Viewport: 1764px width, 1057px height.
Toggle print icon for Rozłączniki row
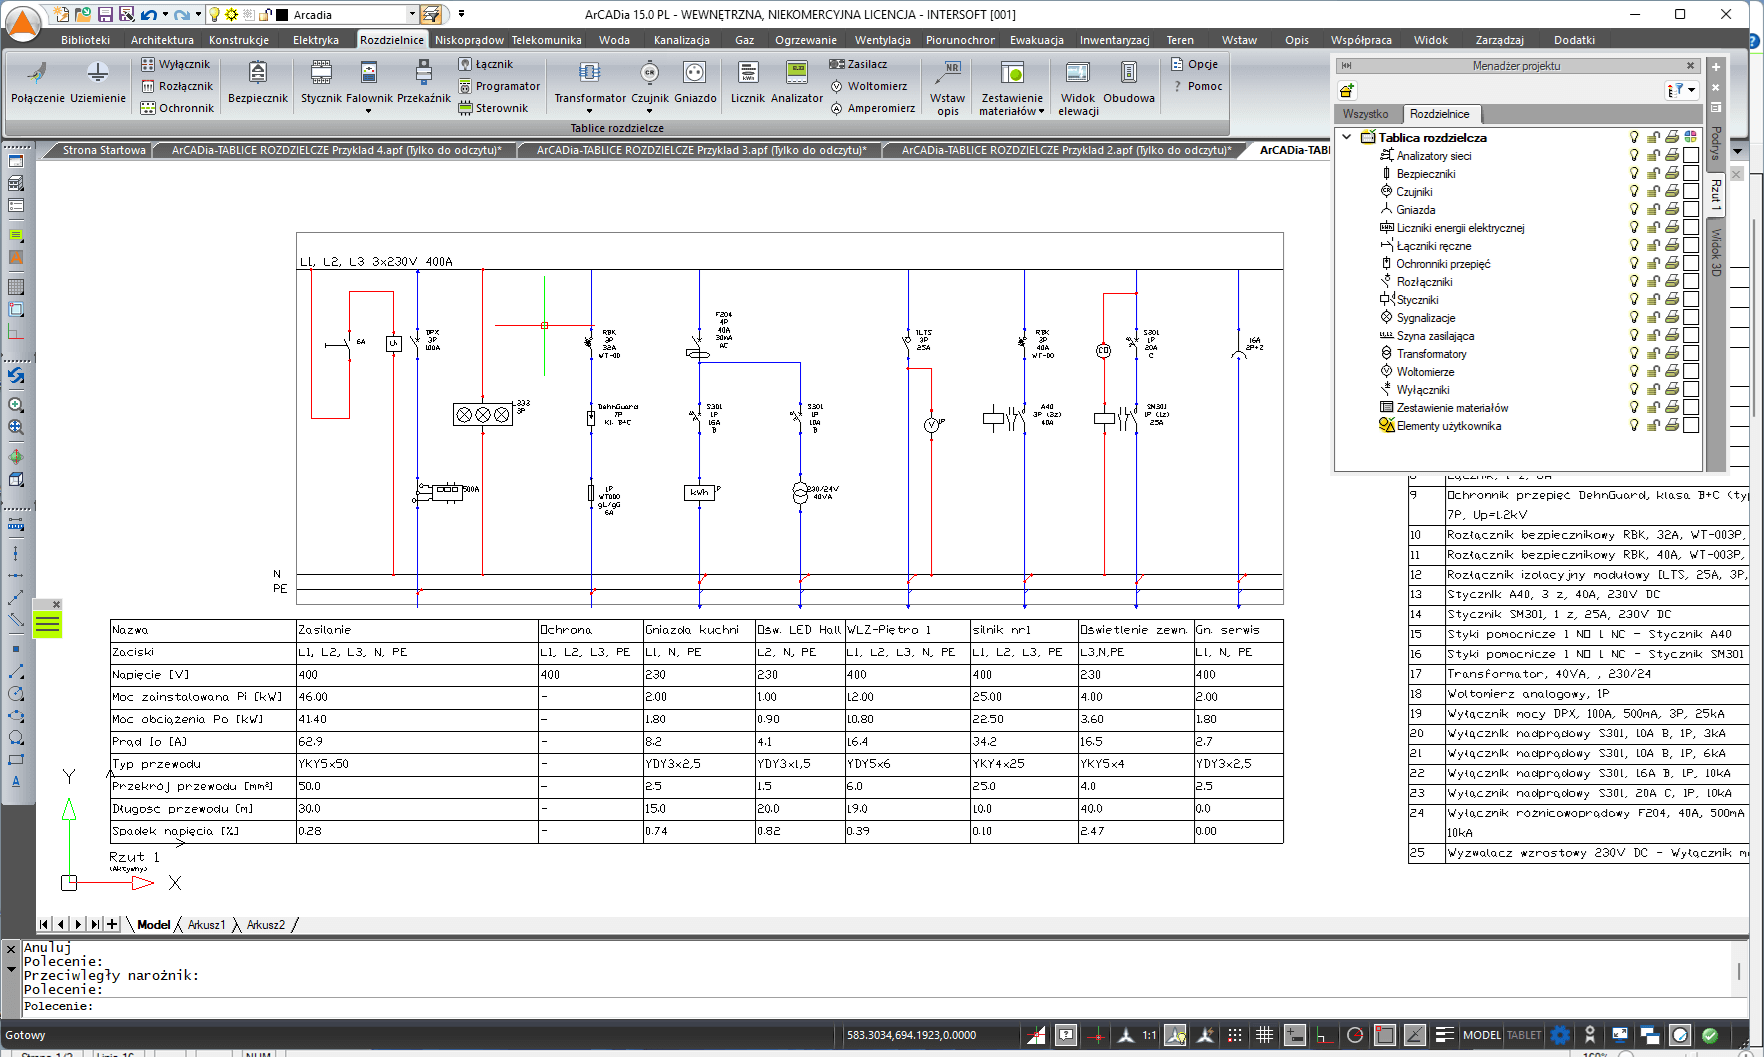[x=1672, y=282]
